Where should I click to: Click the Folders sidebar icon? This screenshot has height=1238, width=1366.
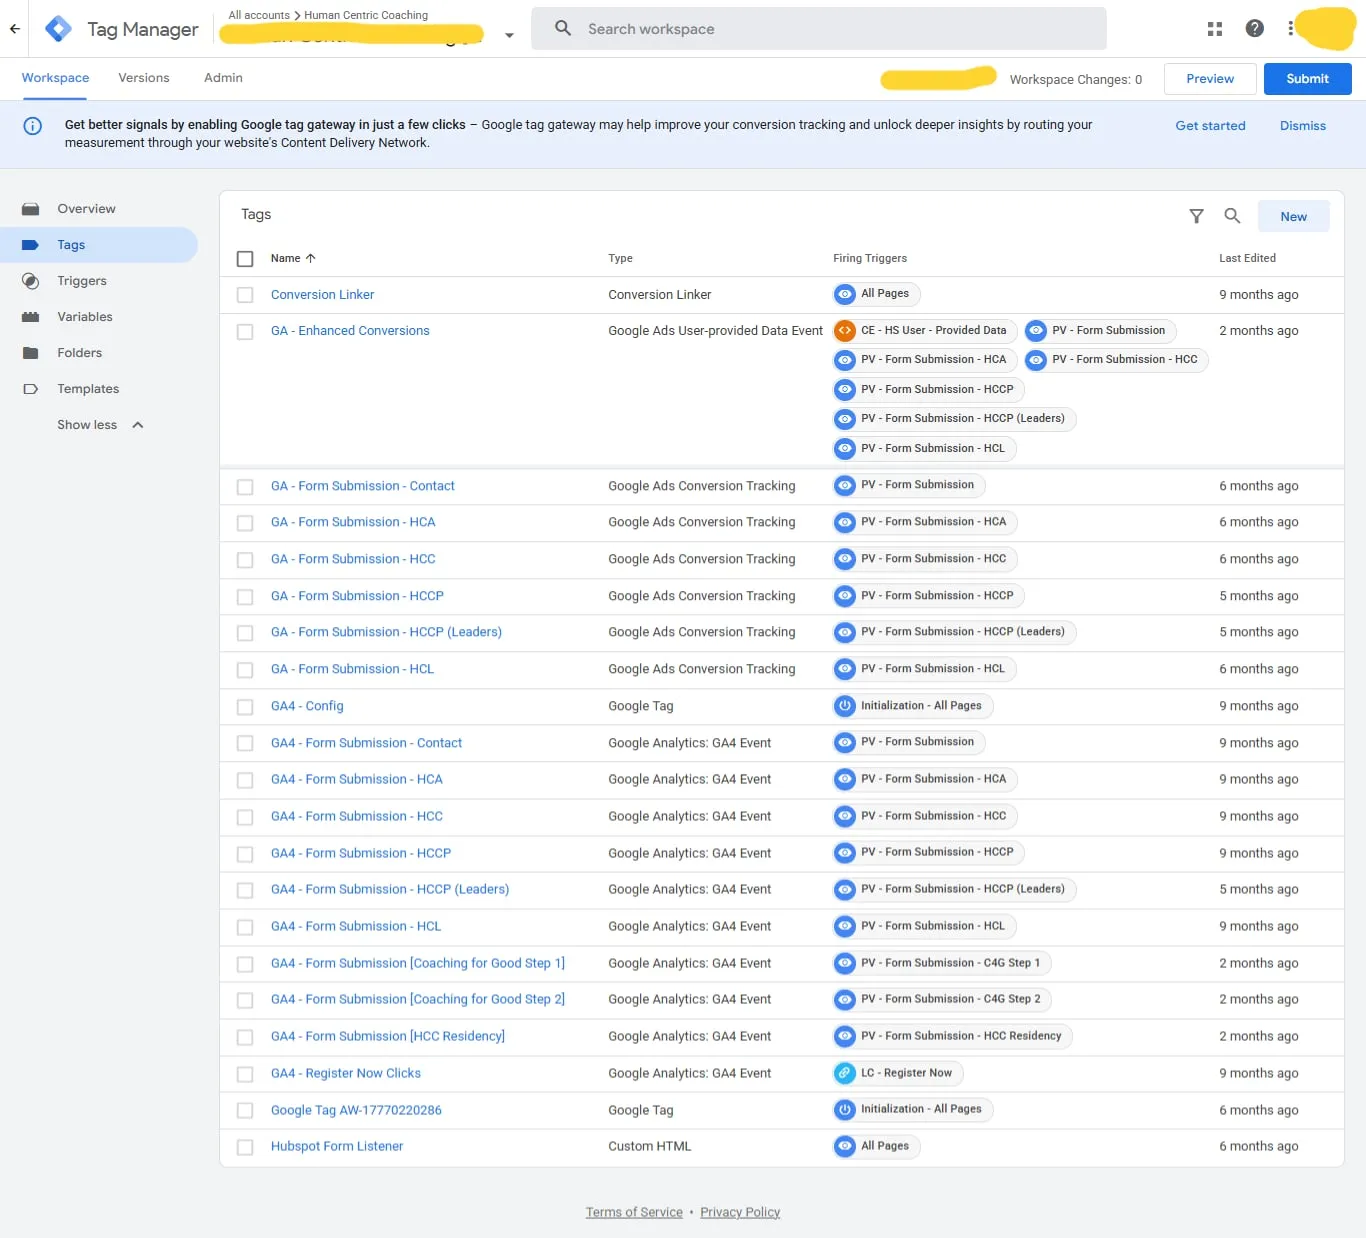click(31, 353)
